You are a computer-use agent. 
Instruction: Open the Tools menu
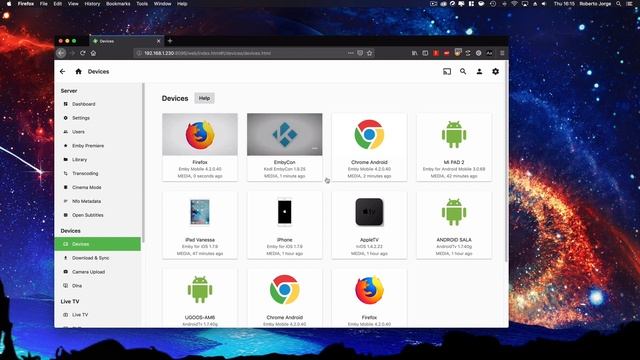142,4
